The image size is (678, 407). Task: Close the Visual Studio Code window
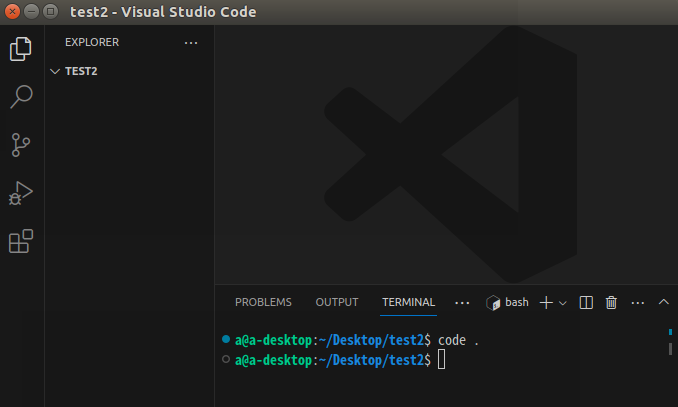coord(13,11)
